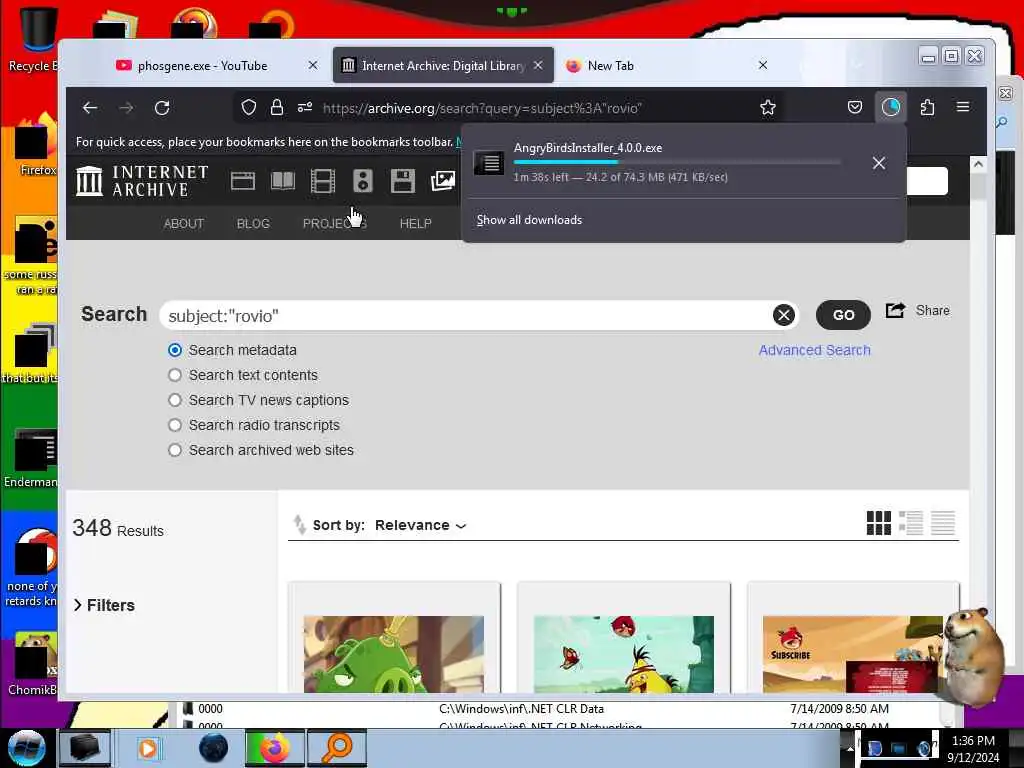Open the Texts book icon
This screenshot has width=1024, height=768.
pos(283,181)
